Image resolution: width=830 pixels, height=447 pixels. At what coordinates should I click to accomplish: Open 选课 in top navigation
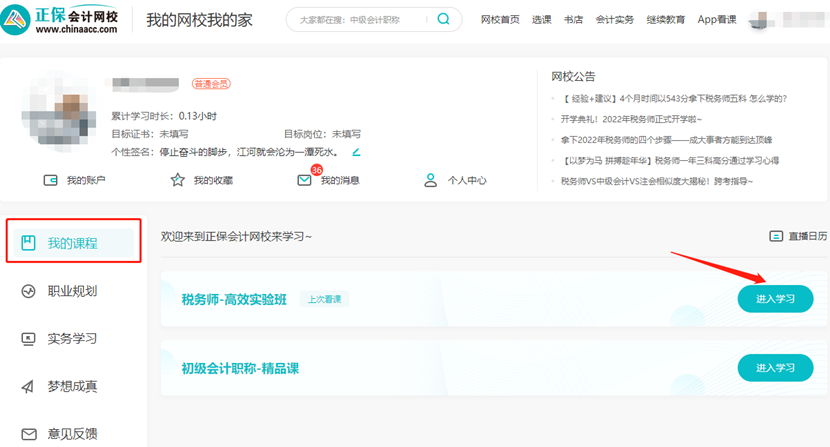(542, 20)
